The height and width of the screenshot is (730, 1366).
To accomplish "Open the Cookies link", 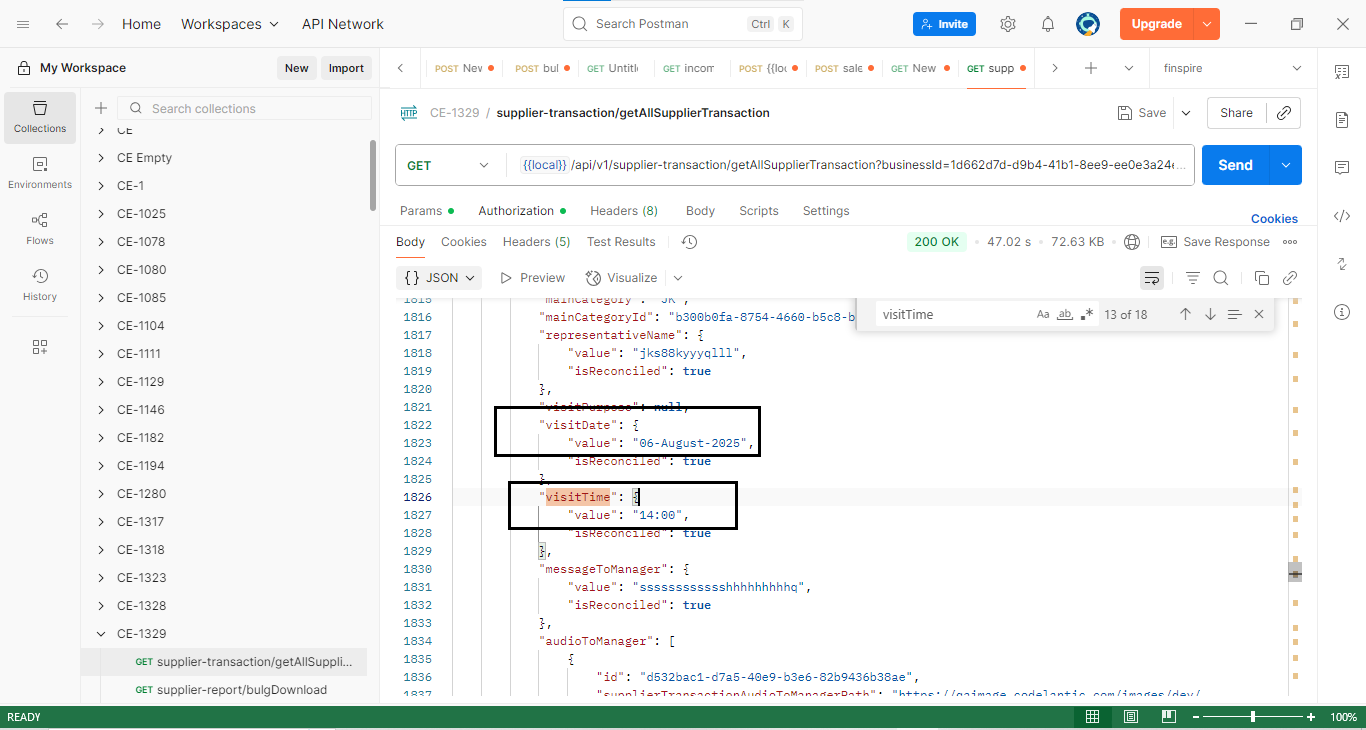I will (1274, 219).
